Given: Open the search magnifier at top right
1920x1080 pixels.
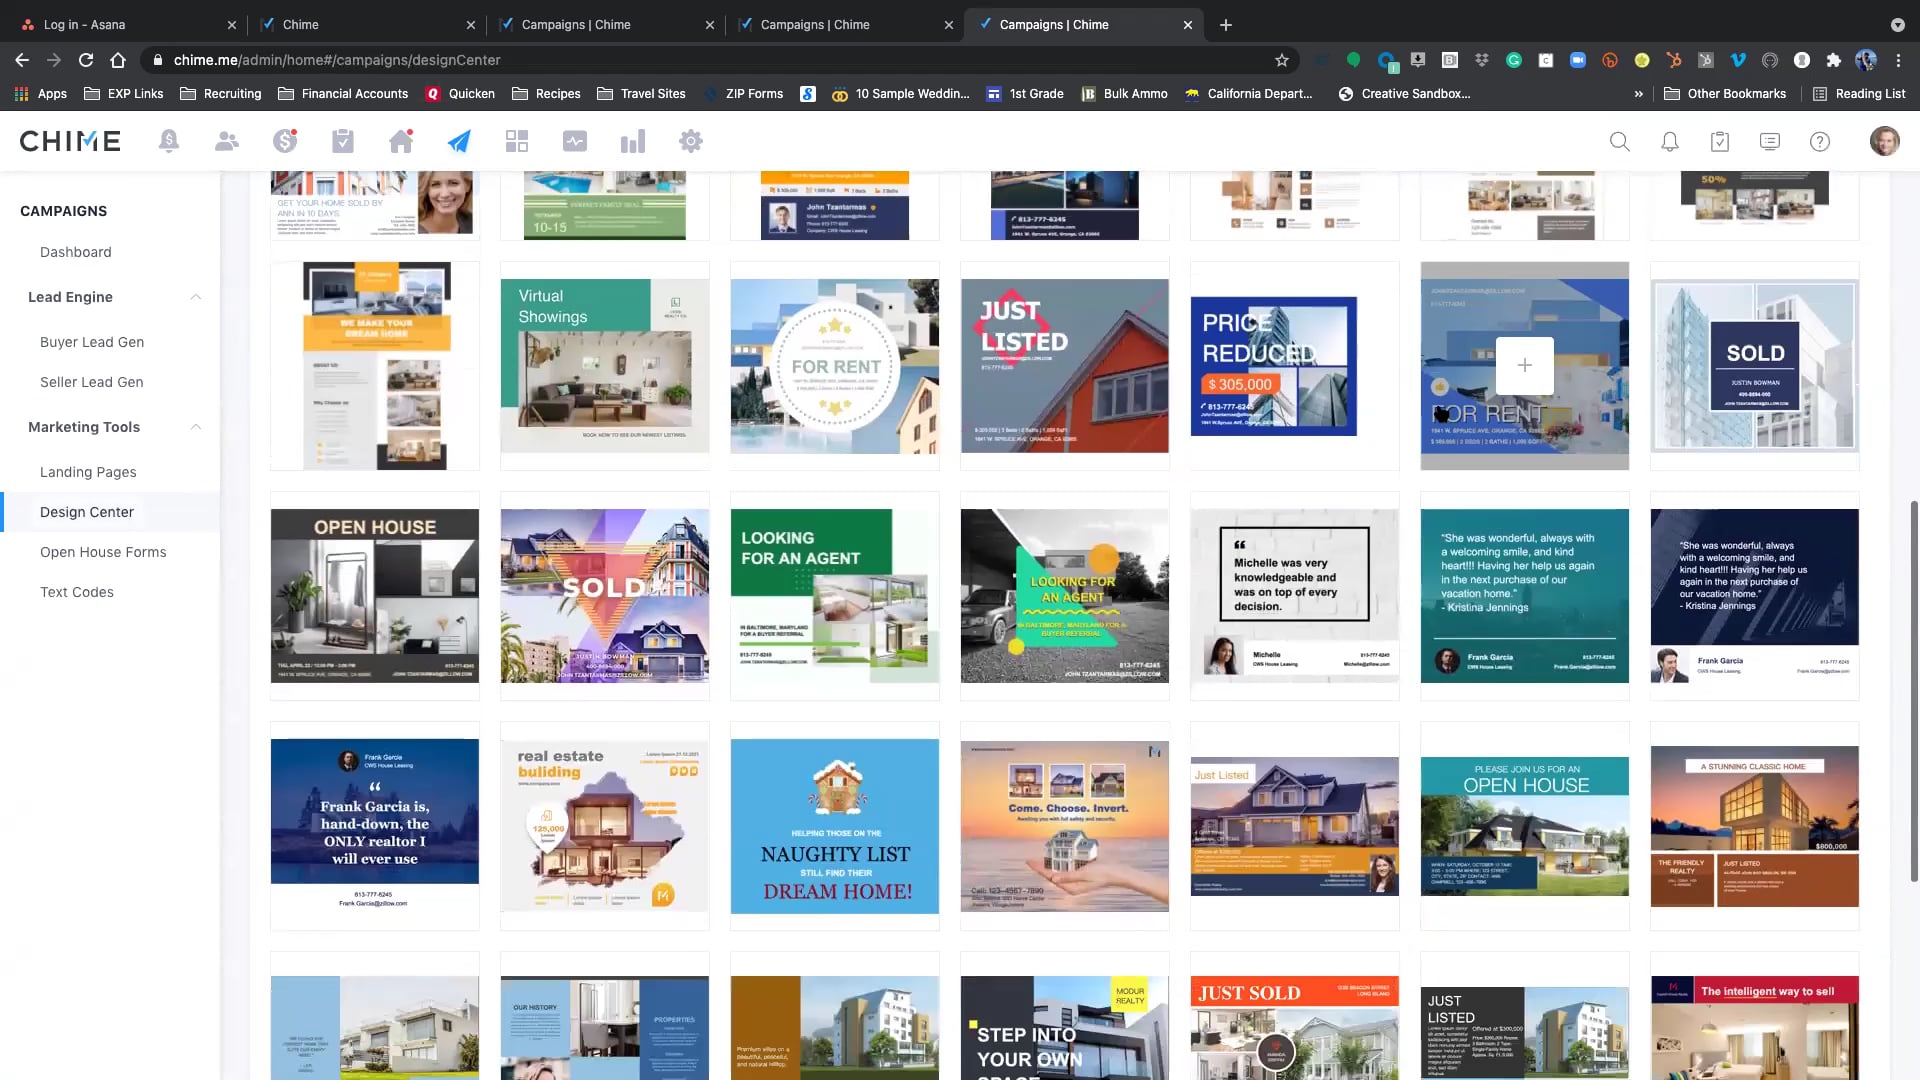Looking at the screenshot, I should pyautogui.click(x=1619, y=141).
